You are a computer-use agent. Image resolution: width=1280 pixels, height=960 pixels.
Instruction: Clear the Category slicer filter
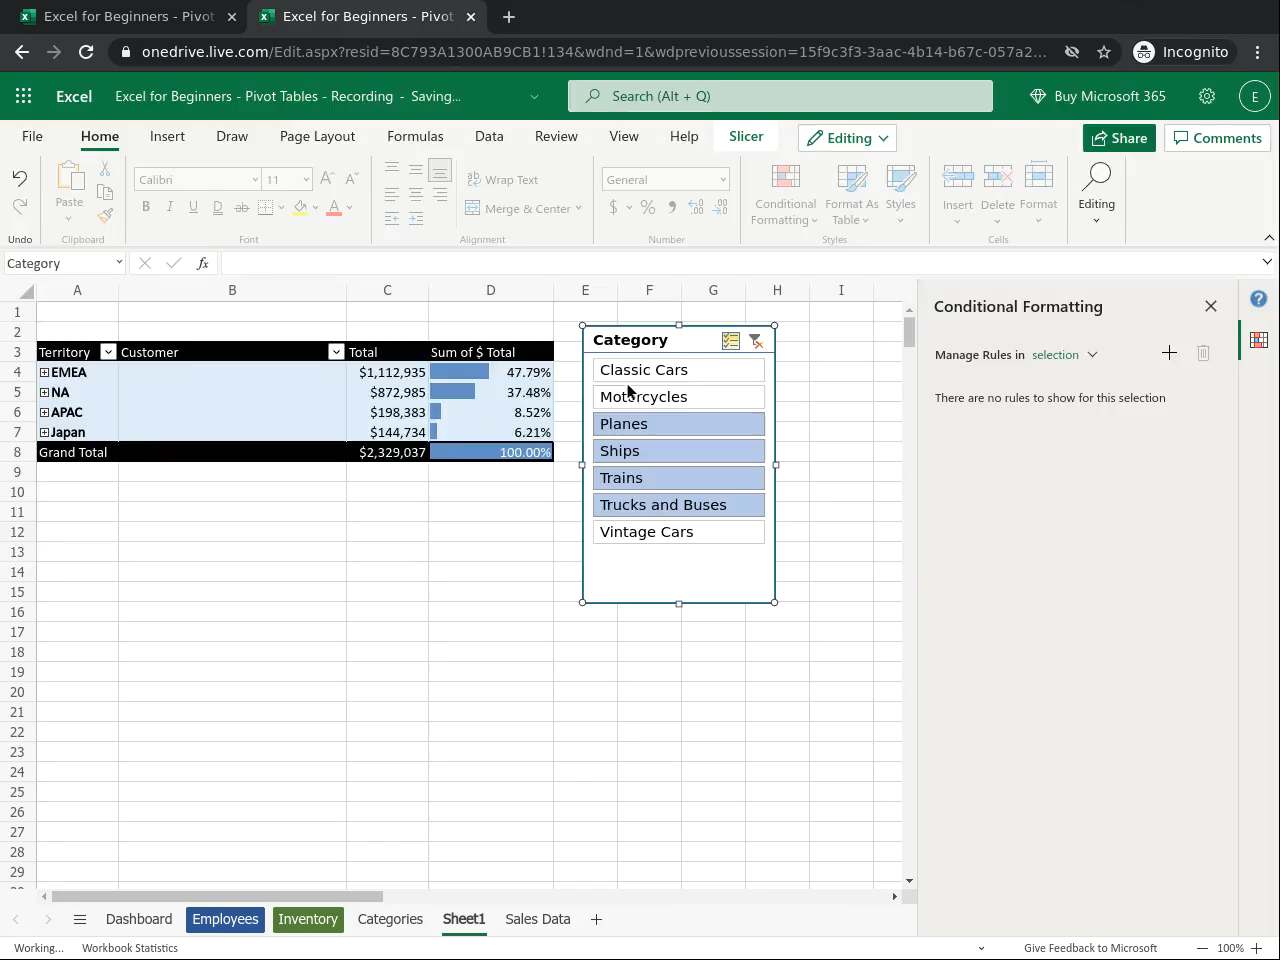tap(756, 341)
